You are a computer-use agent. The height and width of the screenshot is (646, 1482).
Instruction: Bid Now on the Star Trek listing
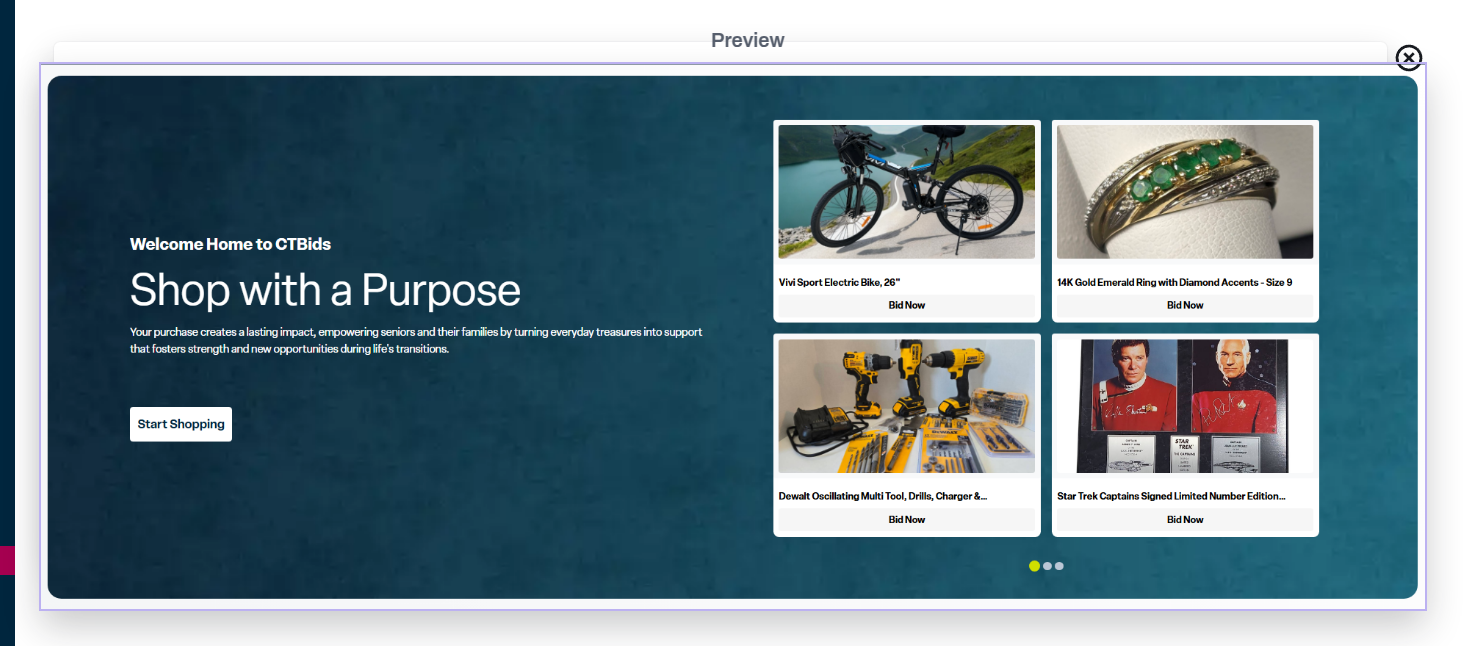[1184, 520]
